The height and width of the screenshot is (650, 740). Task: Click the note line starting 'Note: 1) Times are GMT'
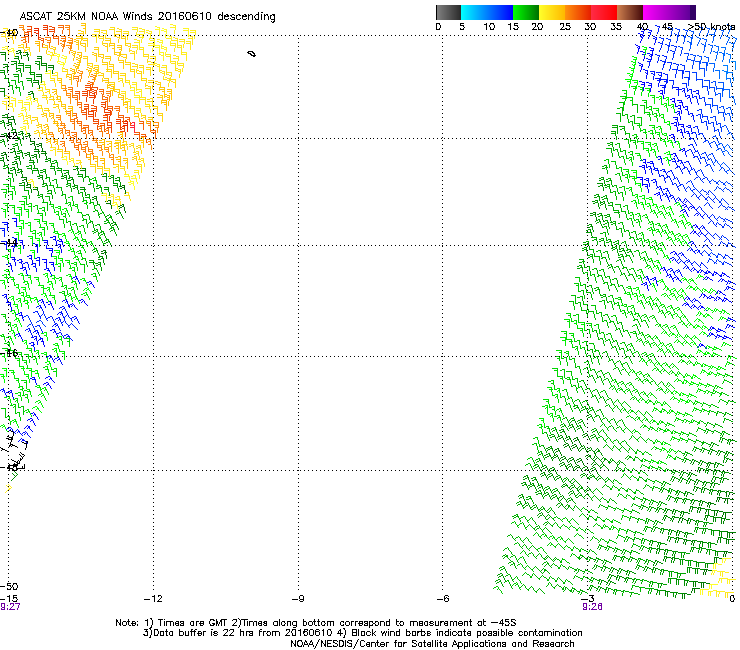click(x=316, y=623)
